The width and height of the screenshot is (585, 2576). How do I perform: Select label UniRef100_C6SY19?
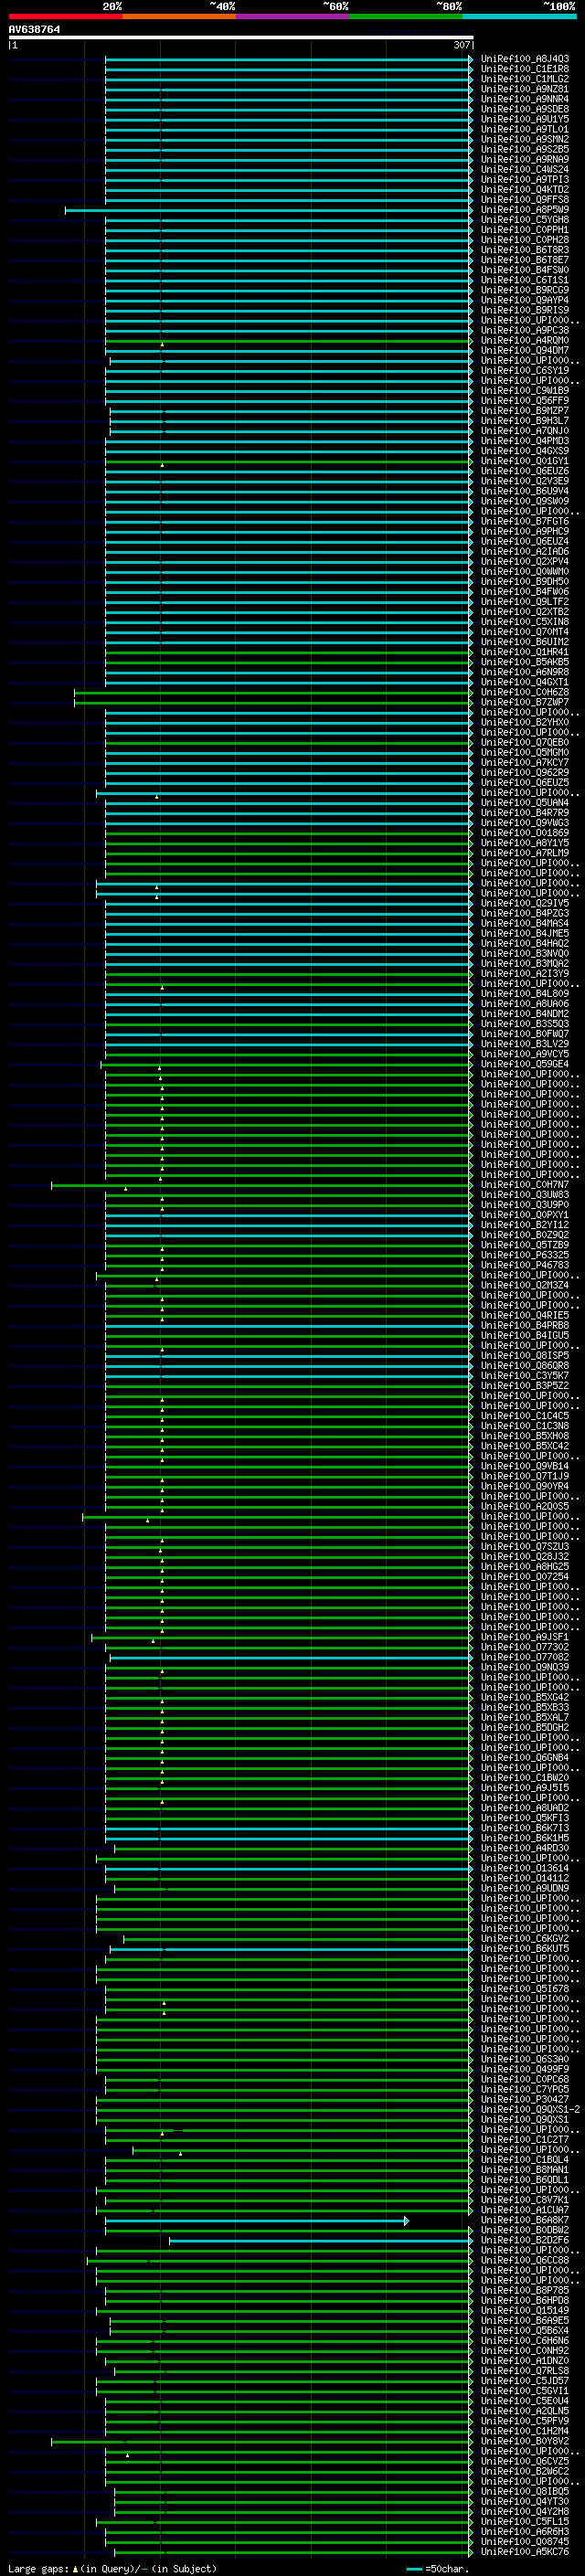524,370
